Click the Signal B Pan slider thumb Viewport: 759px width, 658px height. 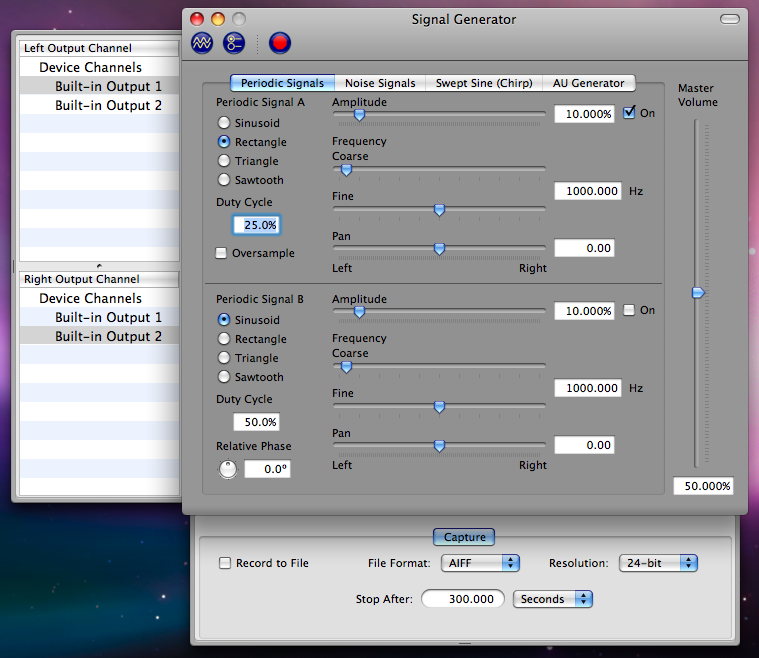(440, 445)
